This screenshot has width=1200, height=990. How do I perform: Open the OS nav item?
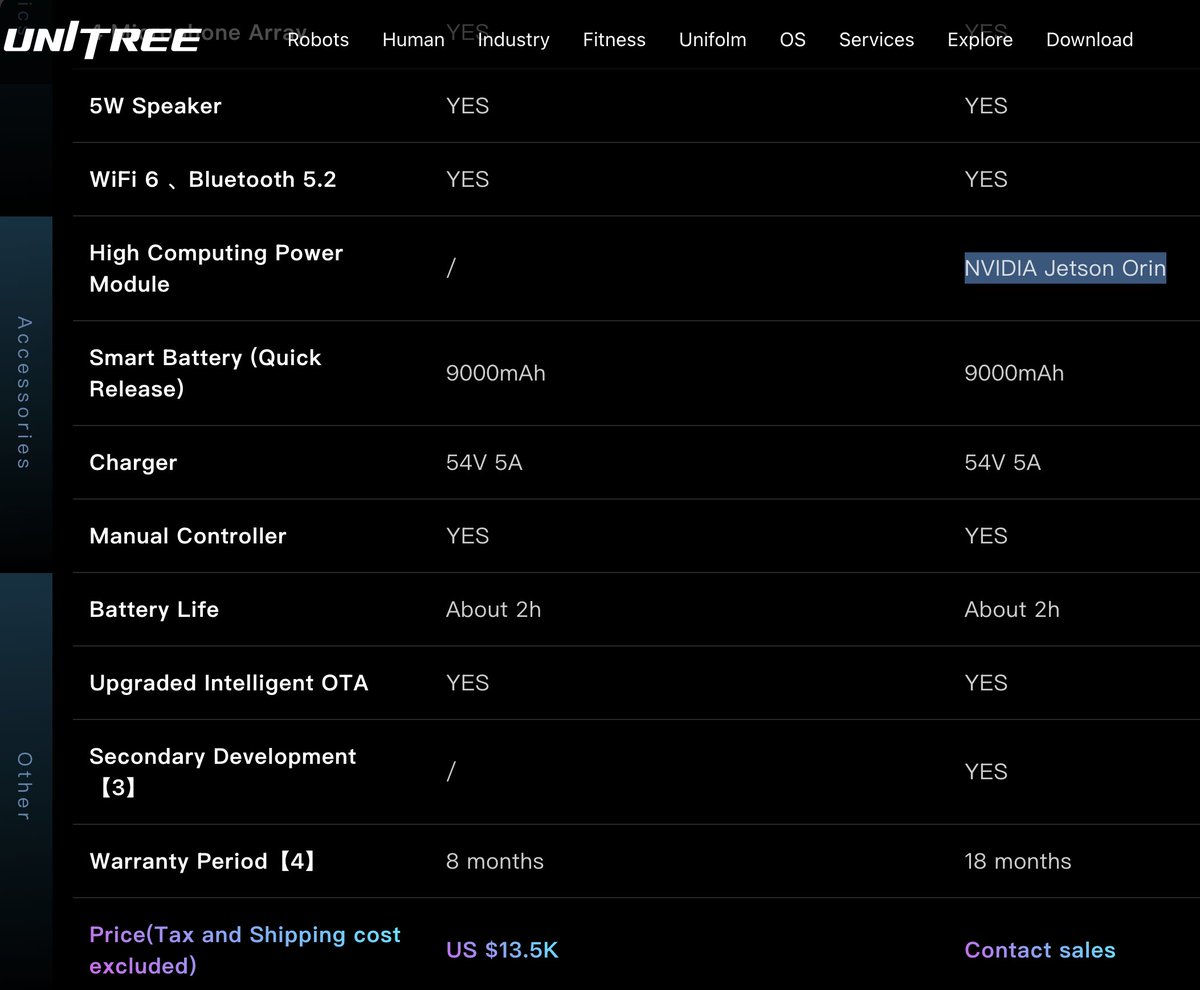[x=792, y=40]
